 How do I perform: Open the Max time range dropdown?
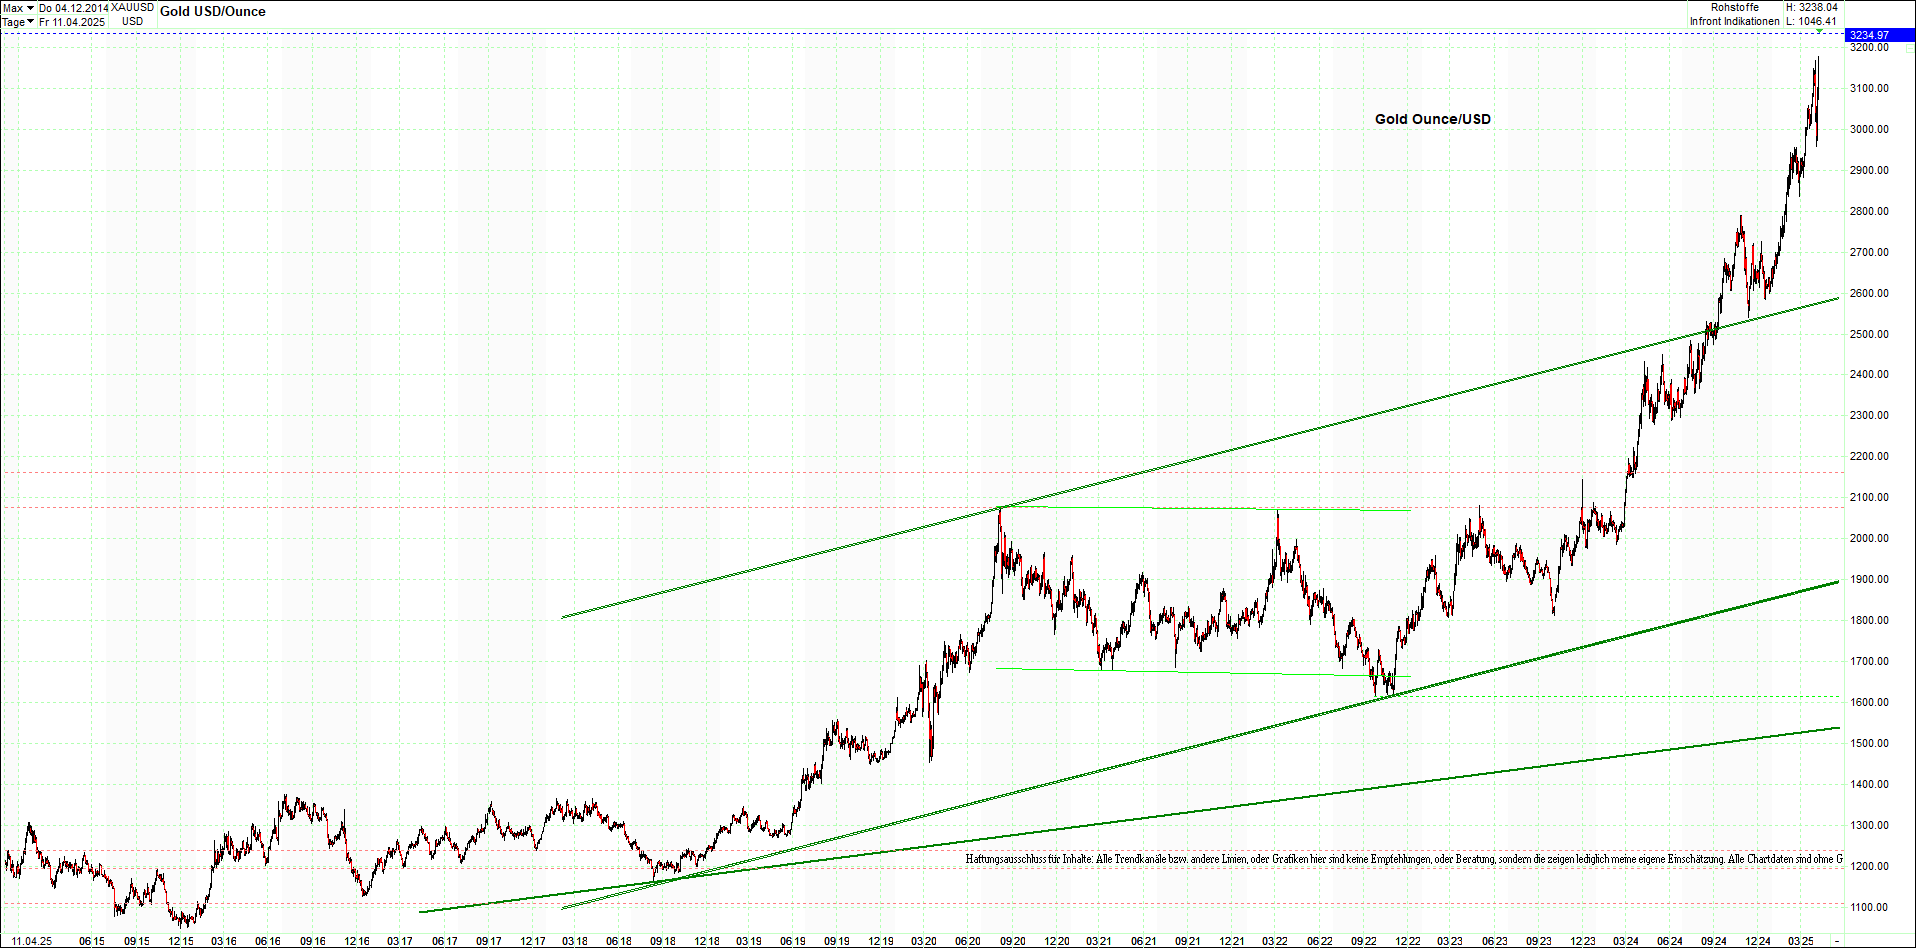pos(18,8)
